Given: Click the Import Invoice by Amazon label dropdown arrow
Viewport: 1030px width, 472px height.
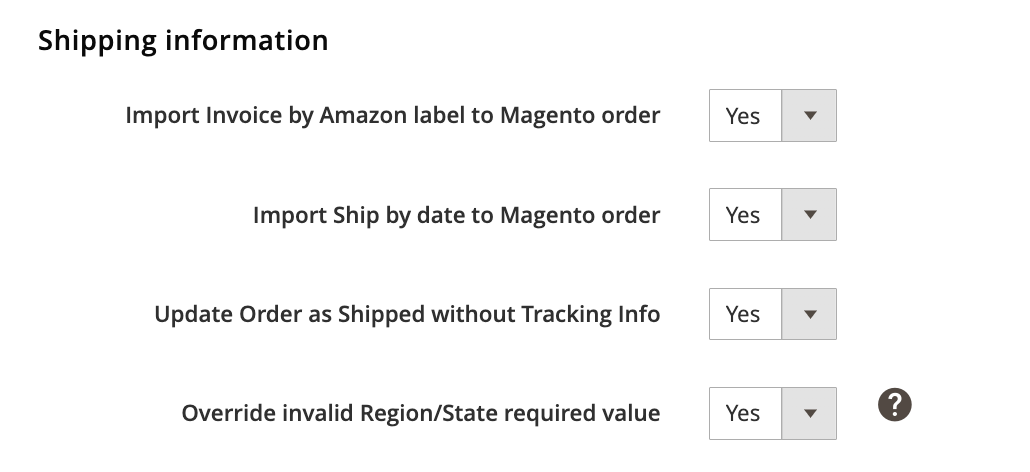Looking at the screenshot, I should tap(809, 116).
